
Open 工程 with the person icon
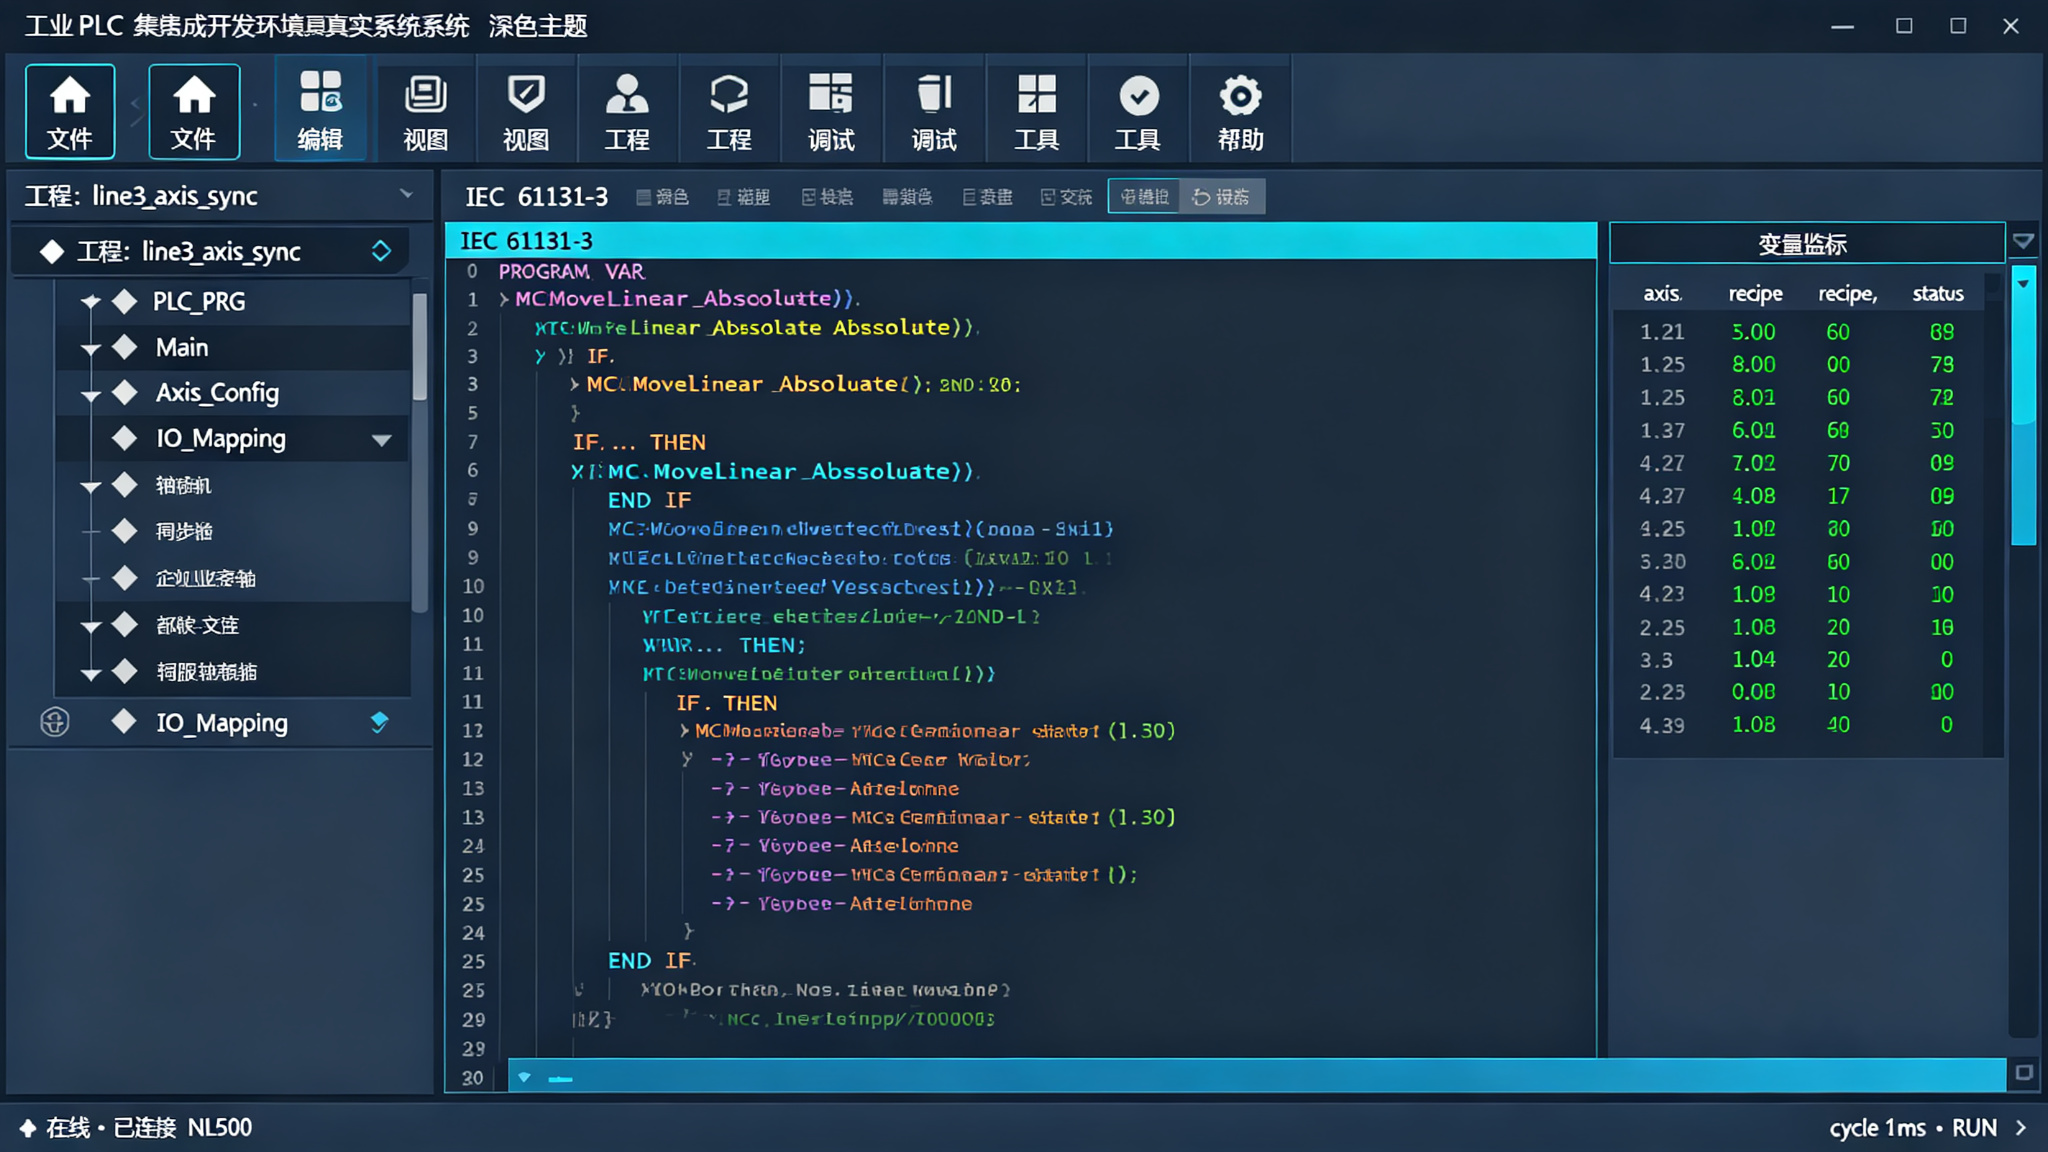(x=627, y=111)
